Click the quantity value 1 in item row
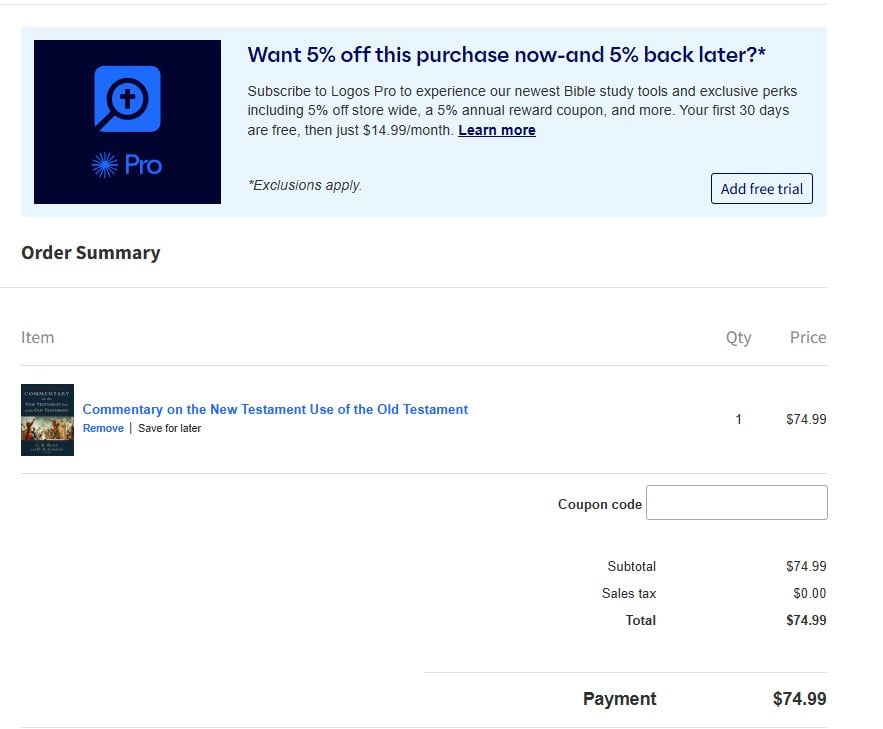Screen dimensions: 883x729 click(738, 419)
